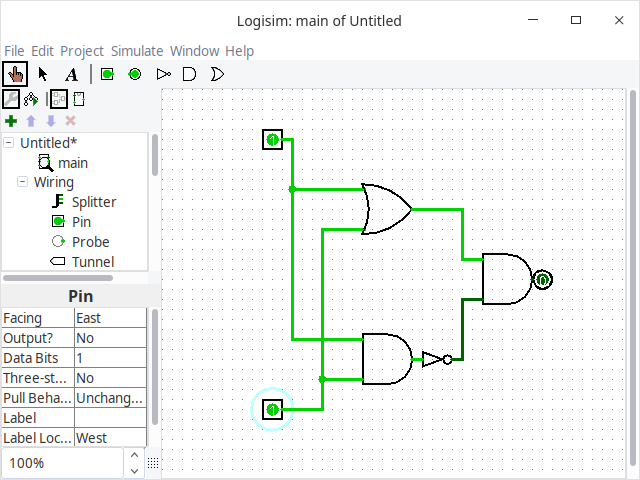Select Splitter in the Wiring library
This screenshot has height=480, width=640.
pyautogui.click(x=93, y=202)
